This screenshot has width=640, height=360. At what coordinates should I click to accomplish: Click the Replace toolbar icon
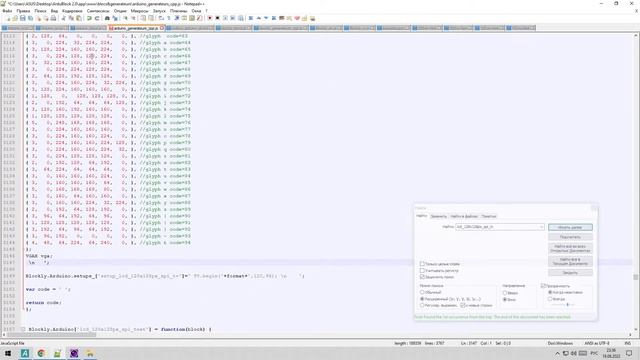click(115, 18)
